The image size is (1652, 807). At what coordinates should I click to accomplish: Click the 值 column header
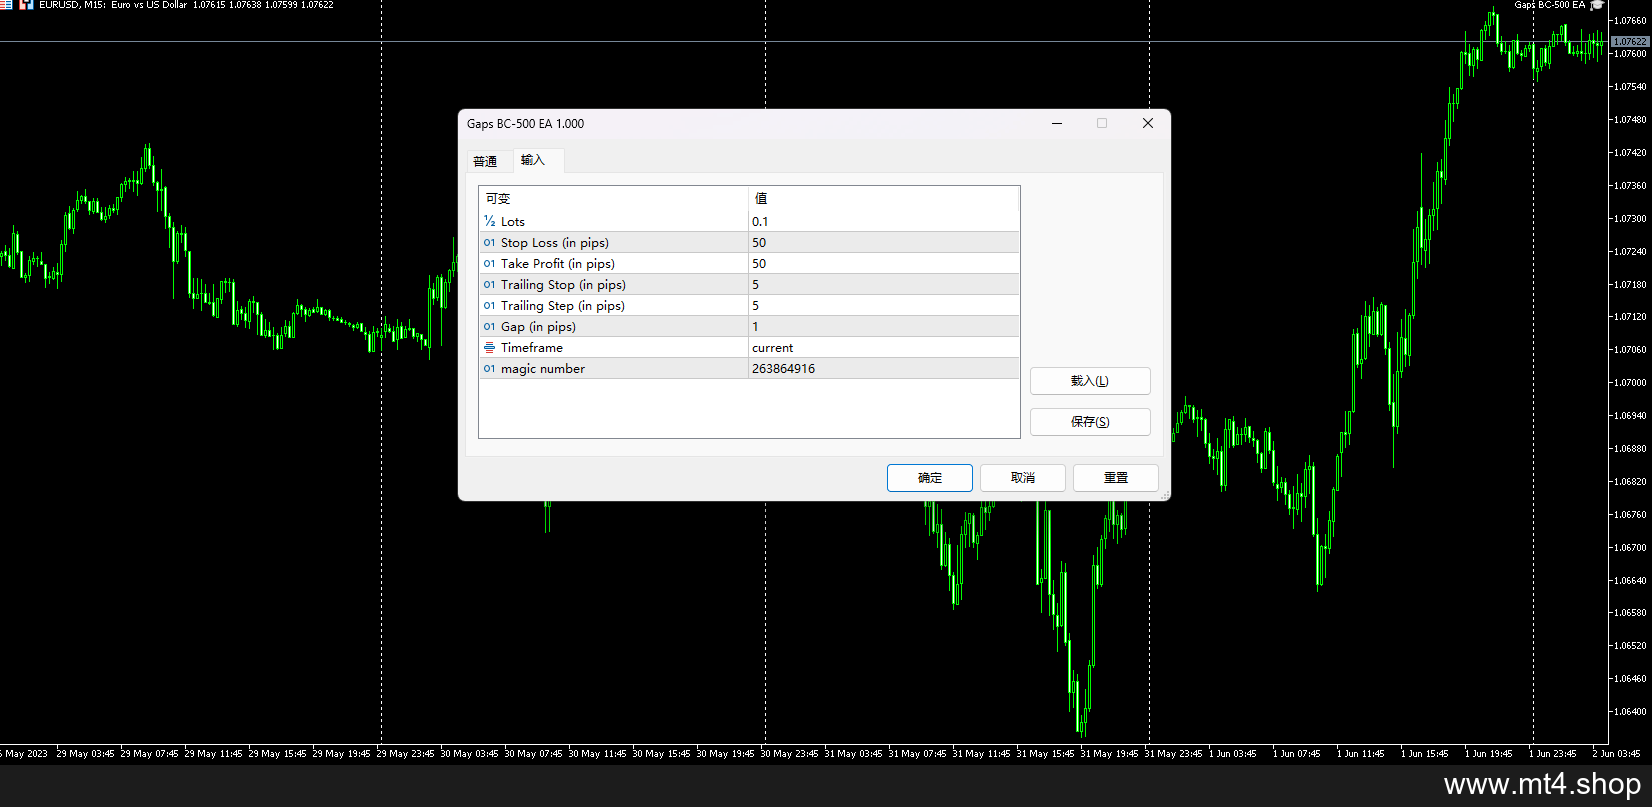click(x=884, y=198)
